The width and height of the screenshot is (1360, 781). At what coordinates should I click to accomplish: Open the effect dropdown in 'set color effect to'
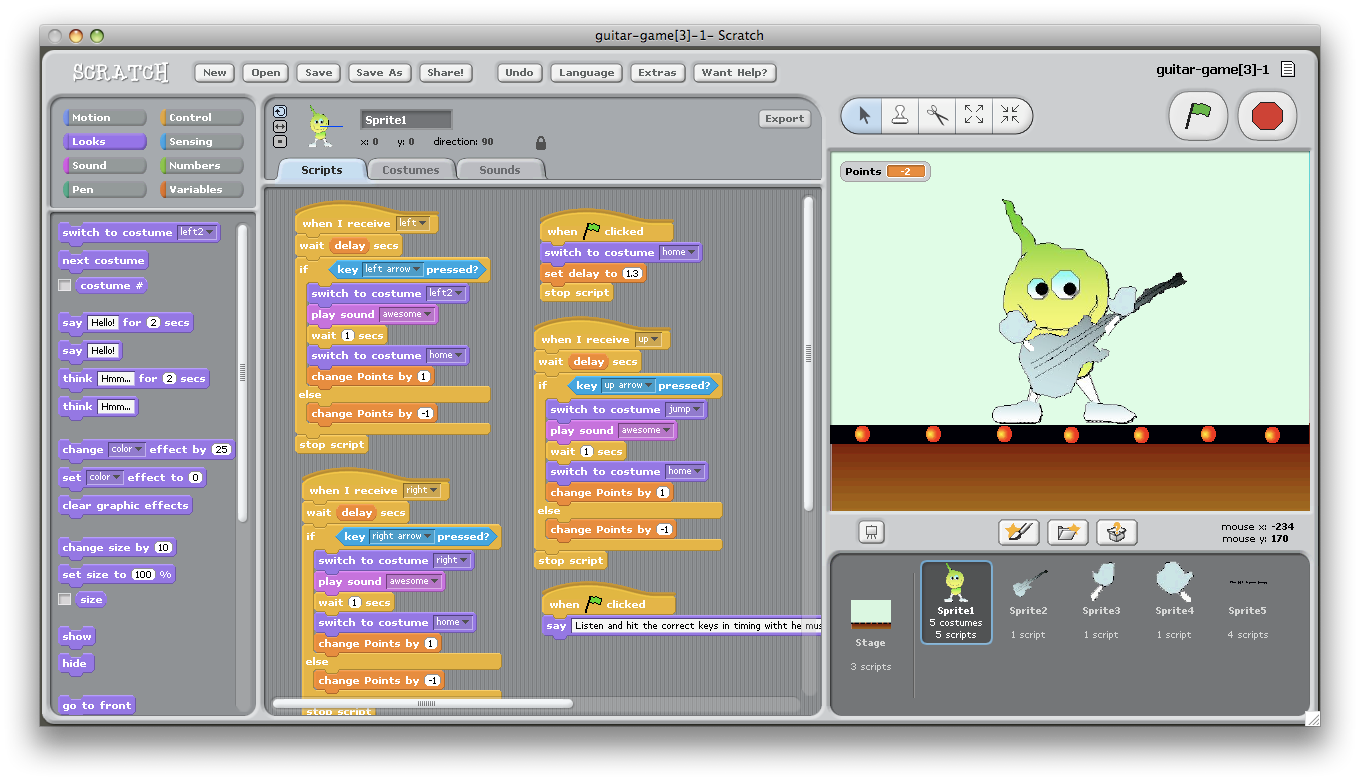(x=105, y=478)
